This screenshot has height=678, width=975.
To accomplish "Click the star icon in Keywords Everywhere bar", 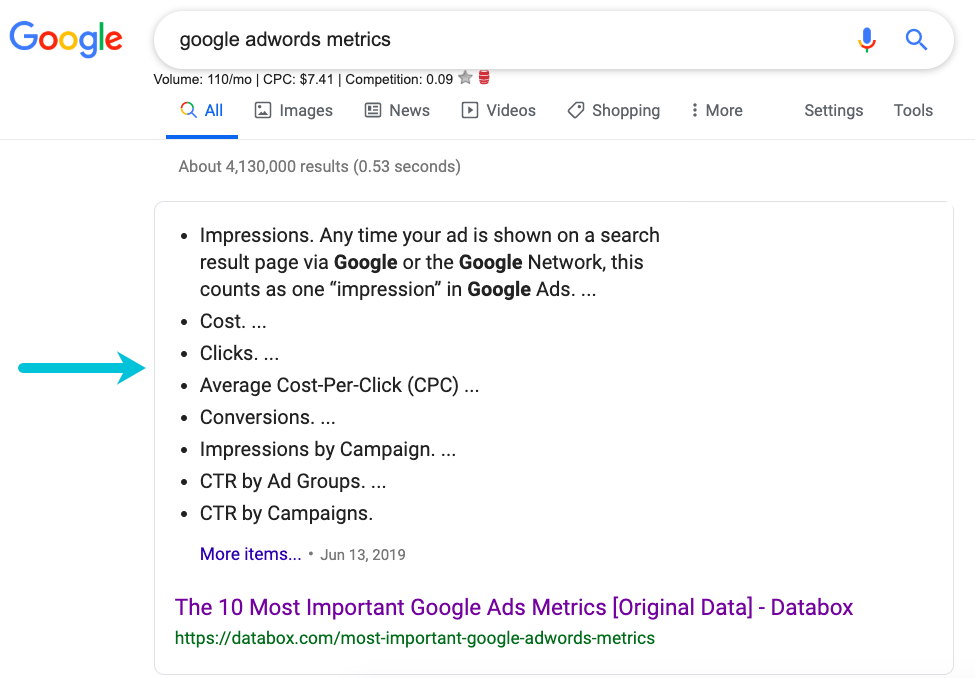I will [464, 76].
